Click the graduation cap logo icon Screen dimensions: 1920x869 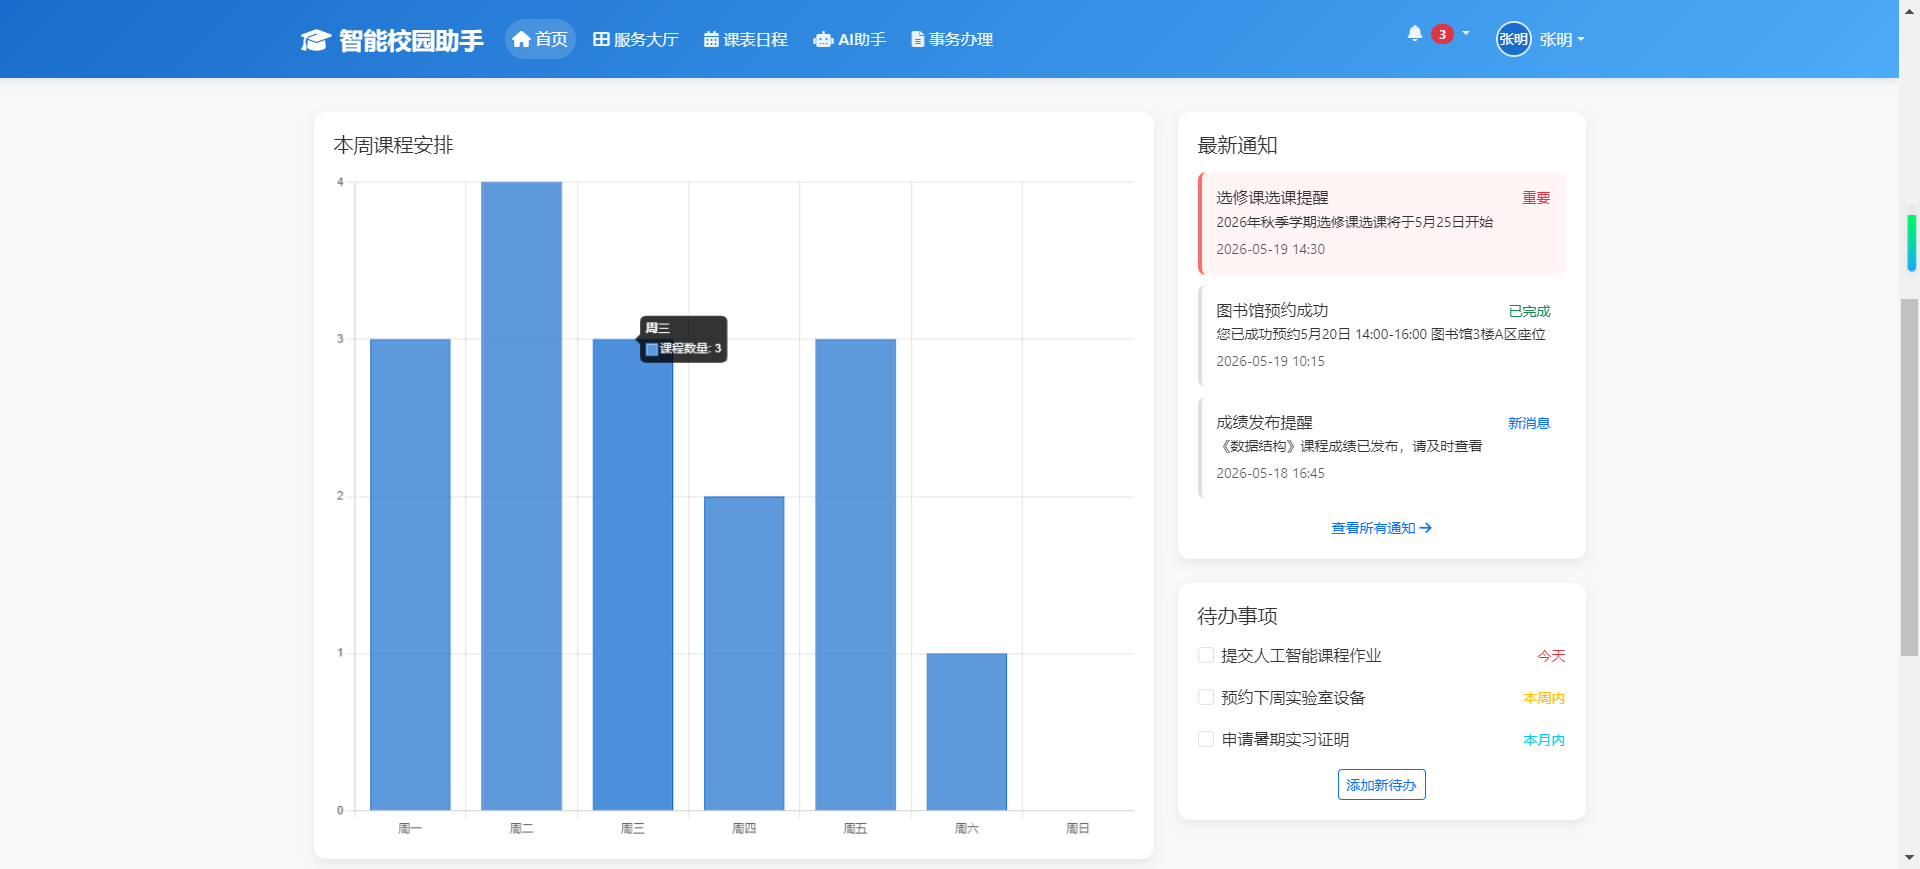coord(316,40)
